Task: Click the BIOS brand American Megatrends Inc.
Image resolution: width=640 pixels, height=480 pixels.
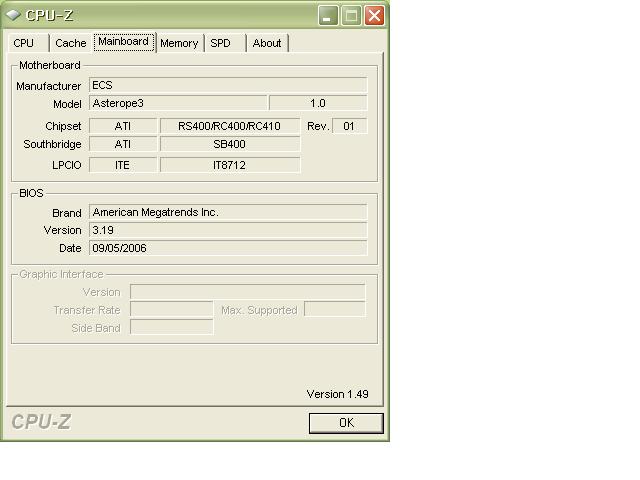Action: point(228,212)
